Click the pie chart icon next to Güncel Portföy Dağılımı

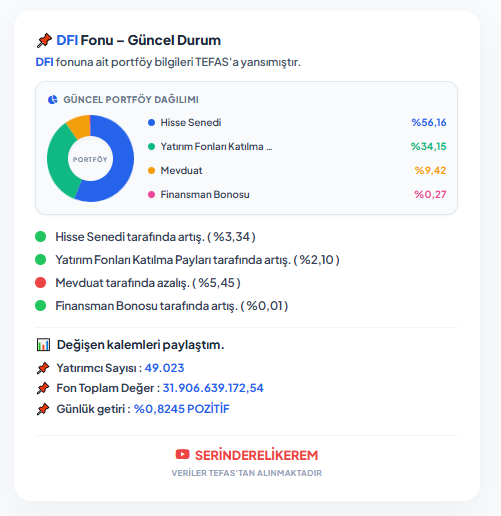(53, 100)
